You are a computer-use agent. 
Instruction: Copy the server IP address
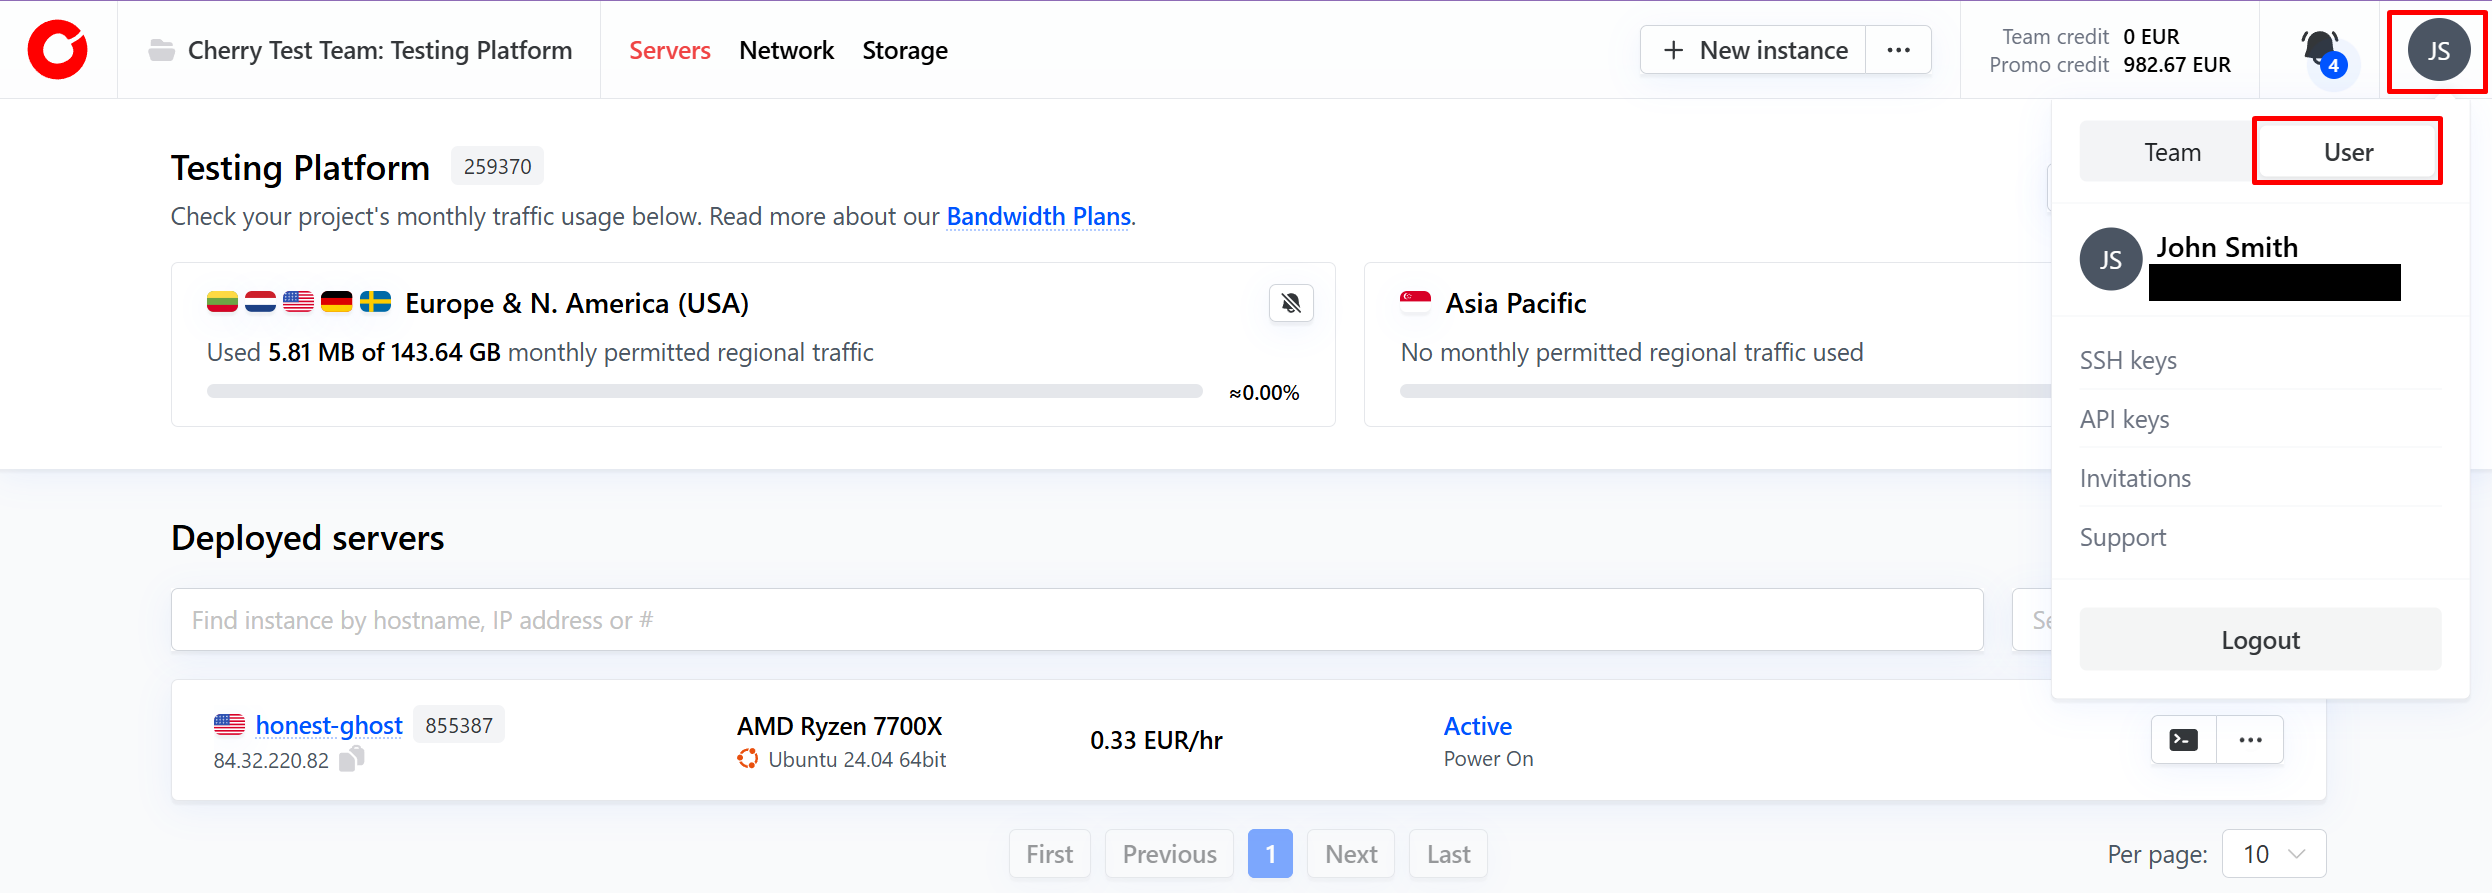coord(352,760)
